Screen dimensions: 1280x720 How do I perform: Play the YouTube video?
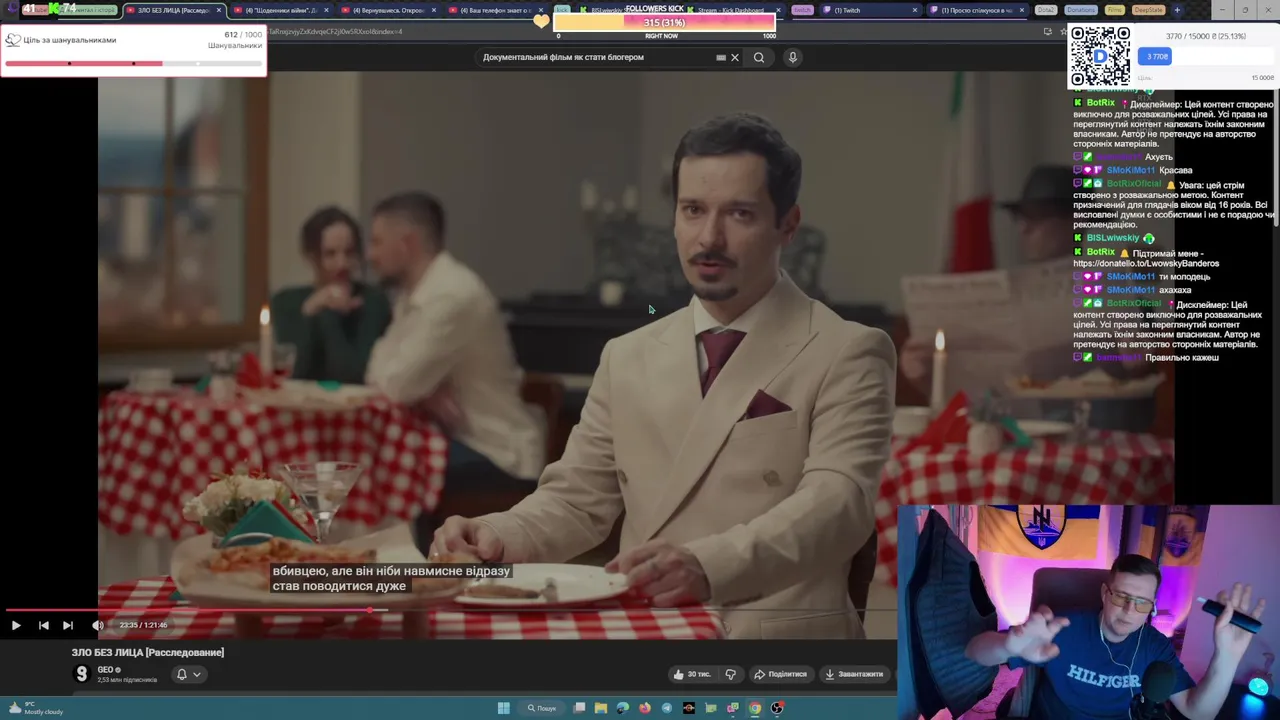pyautogui.click(x=16, y=625)
